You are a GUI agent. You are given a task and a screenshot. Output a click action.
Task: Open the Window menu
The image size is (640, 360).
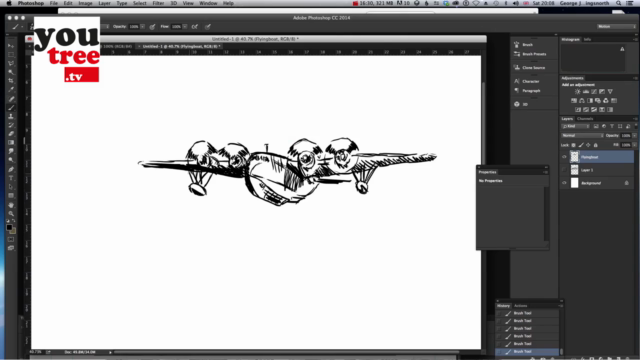coord(208,3)
